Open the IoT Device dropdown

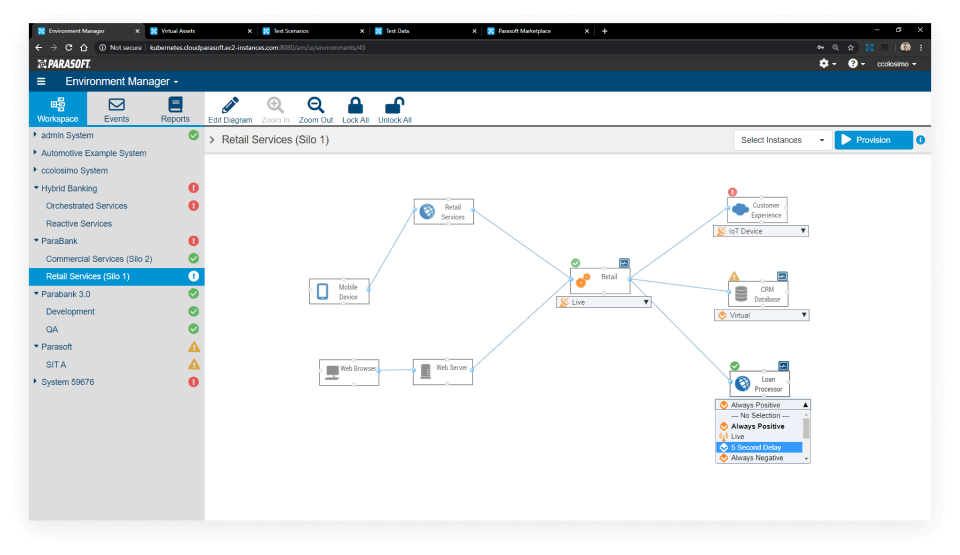point(761,231)
